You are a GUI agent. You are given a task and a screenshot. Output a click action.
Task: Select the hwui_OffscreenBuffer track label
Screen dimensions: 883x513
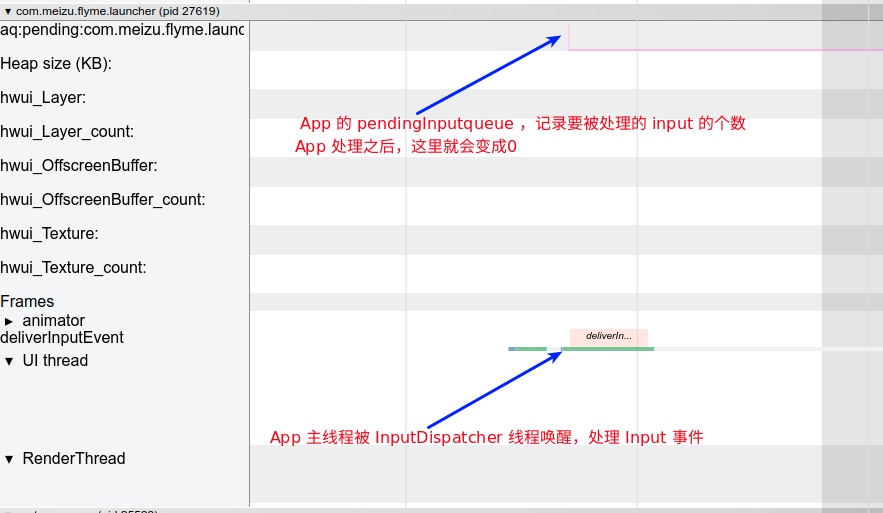point(79,166)
